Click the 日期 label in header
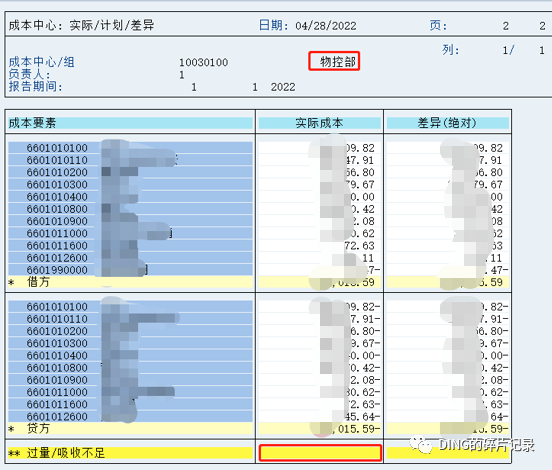Viewport: 552px width, 470px height. point(273,25)
